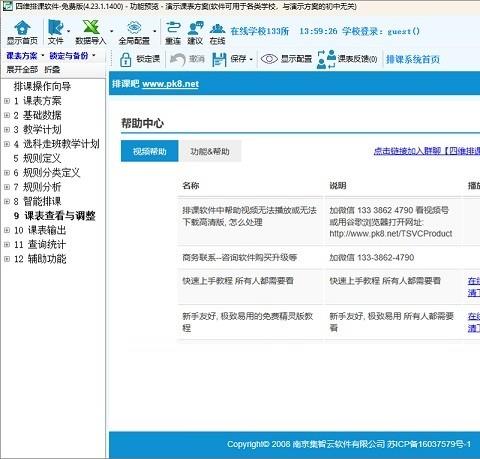Open the 保存 dropdown arrow

coord(251,60)
